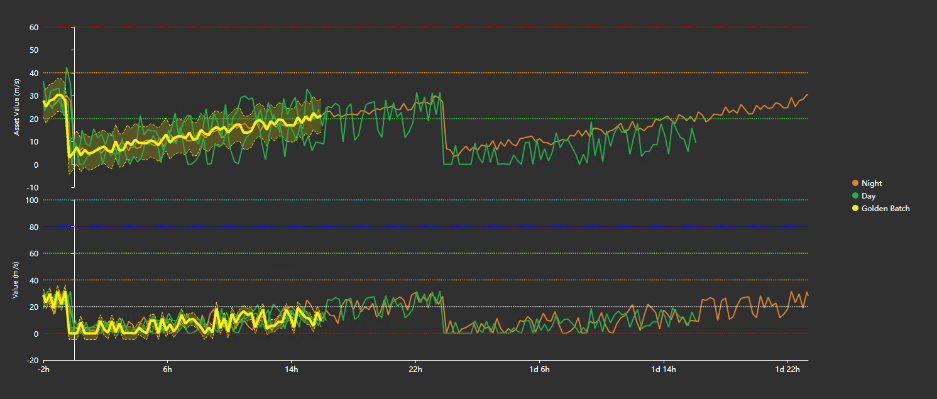Click the '1d 22h' time axis label
This screenshot has width=937, height=399.
click(x=787, y=370)
